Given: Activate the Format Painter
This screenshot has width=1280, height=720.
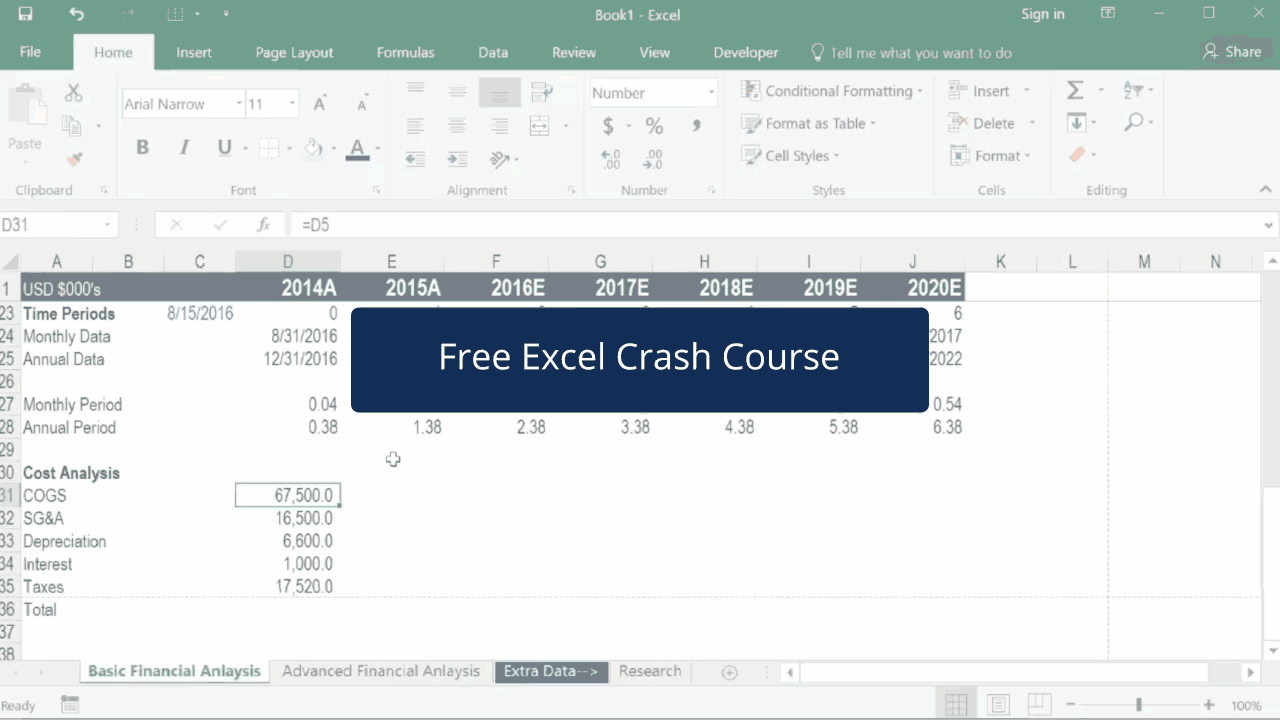Looking at the screenshot, I should (x=74, y=159).
